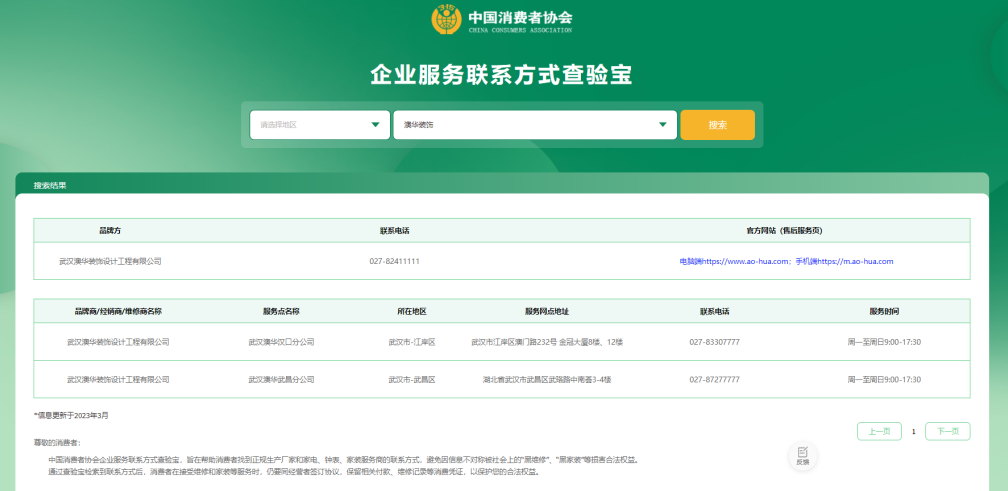Viewport: 1008px width, 491px height.
Task: Click the 请选择地区 region select field
Action: click(310, 125)
